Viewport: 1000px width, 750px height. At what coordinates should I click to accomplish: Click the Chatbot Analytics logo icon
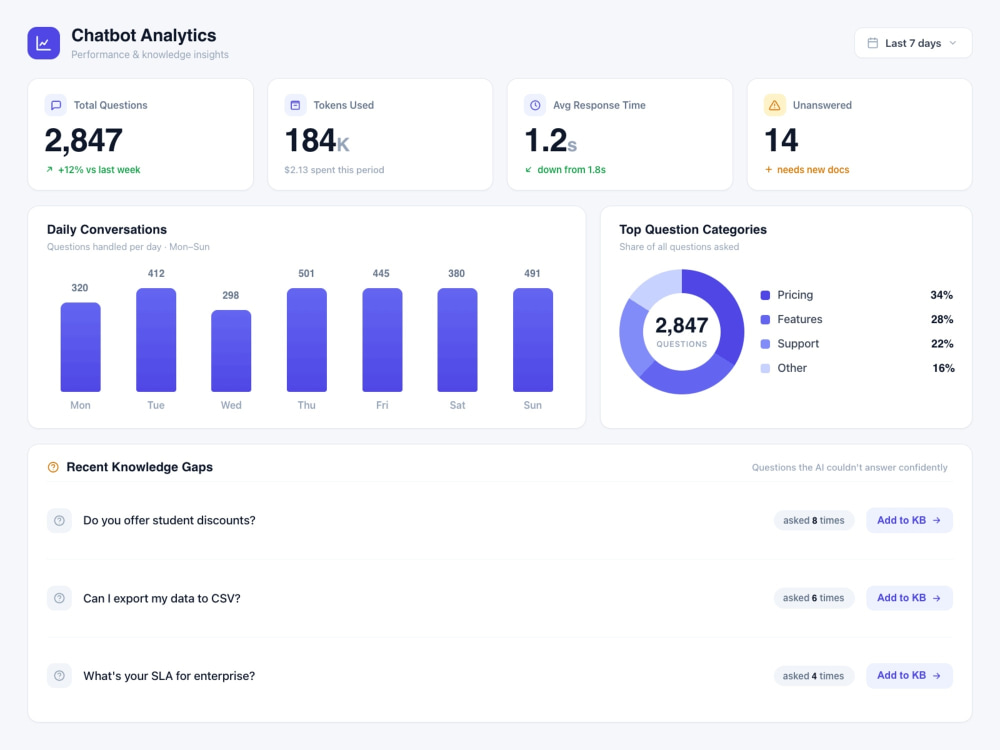43,43
